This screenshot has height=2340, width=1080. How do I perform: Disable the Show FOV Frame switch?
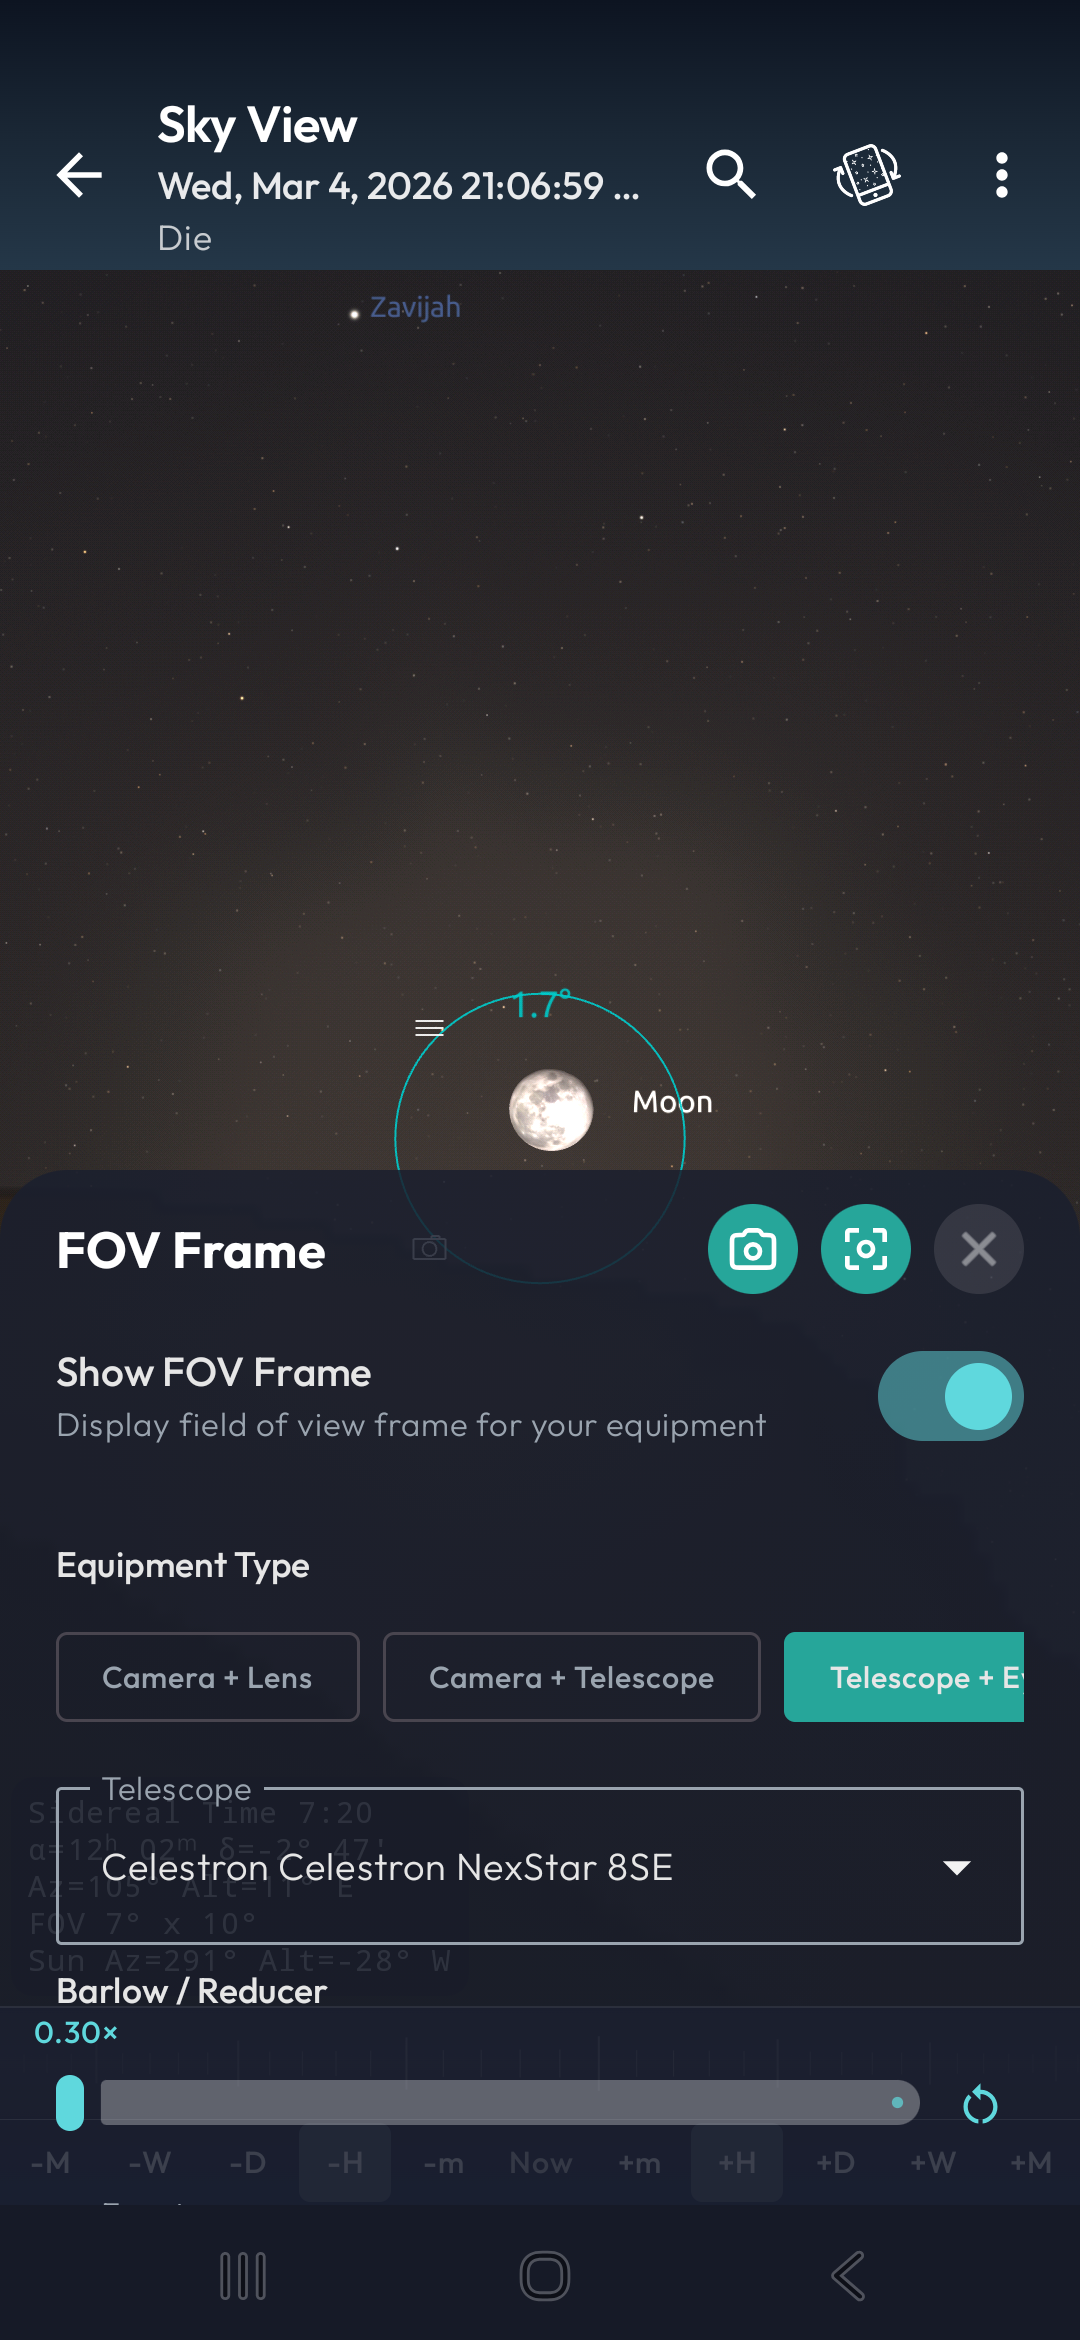click(x=950, y=1396)
